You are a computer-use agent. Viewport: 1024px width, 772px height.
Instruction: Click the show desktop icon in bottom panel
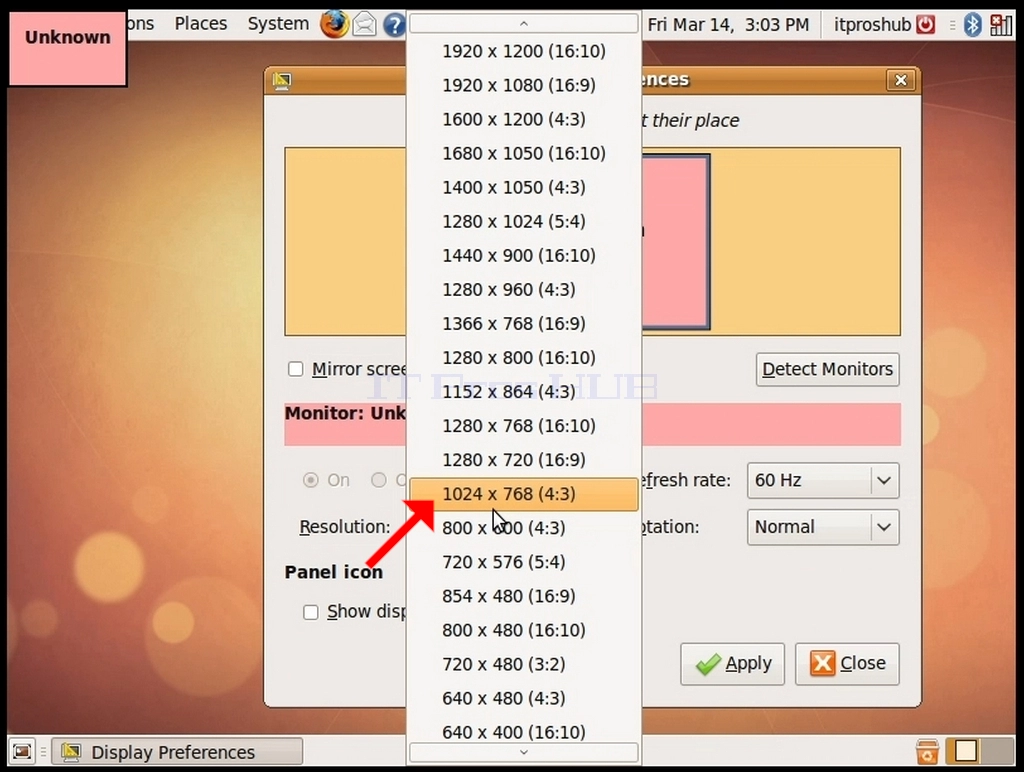click(x=22, y=752)
